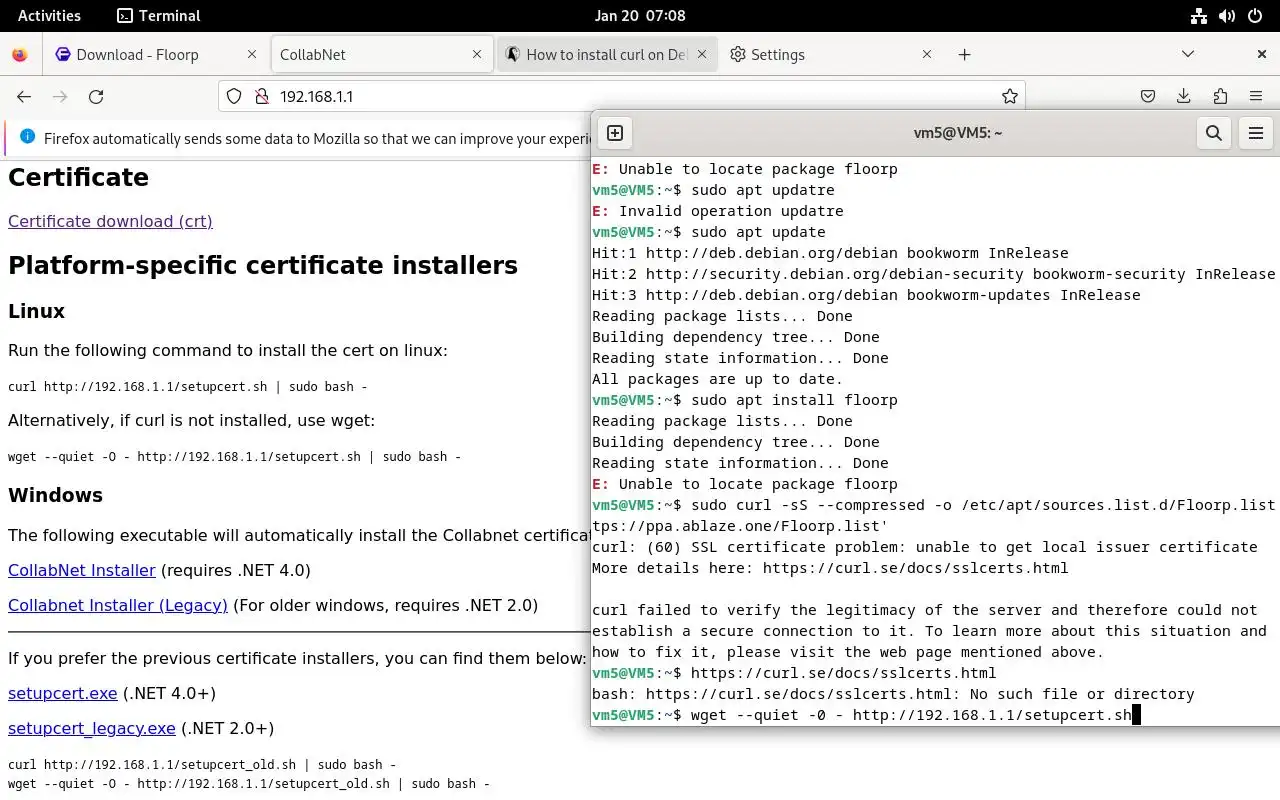Click the Windows section heading

tap(55, 495)
